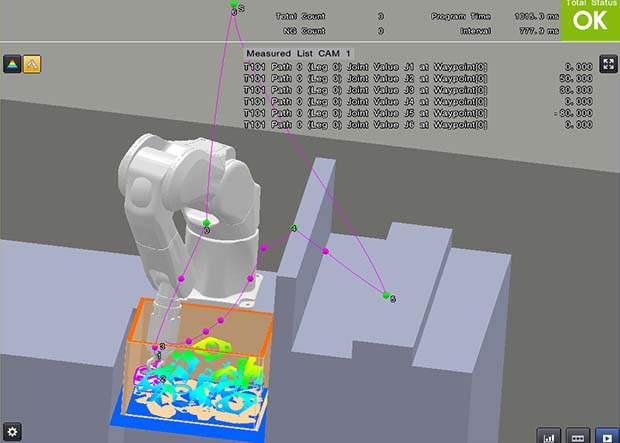
Task: Open the settings gear icon
Action: 11,432
